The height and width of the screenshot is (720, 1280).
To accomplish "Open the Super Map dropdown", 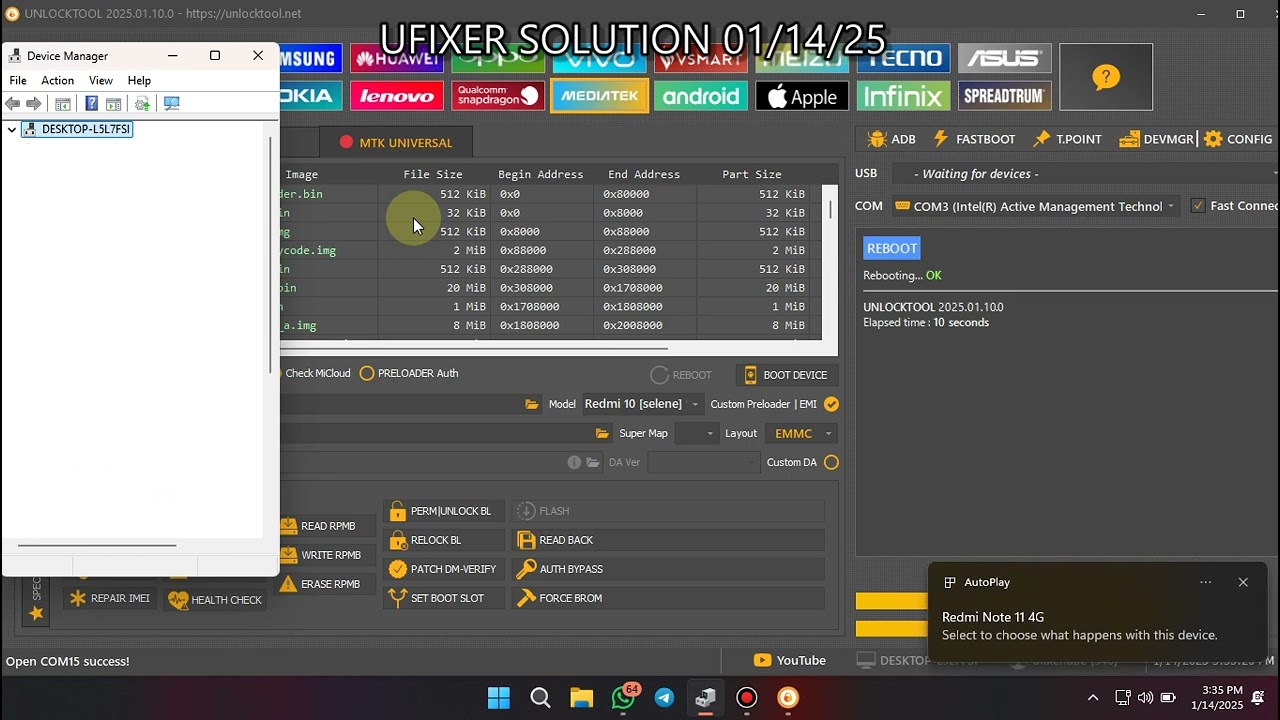I will pyautogui.click(x=697, y=433).
